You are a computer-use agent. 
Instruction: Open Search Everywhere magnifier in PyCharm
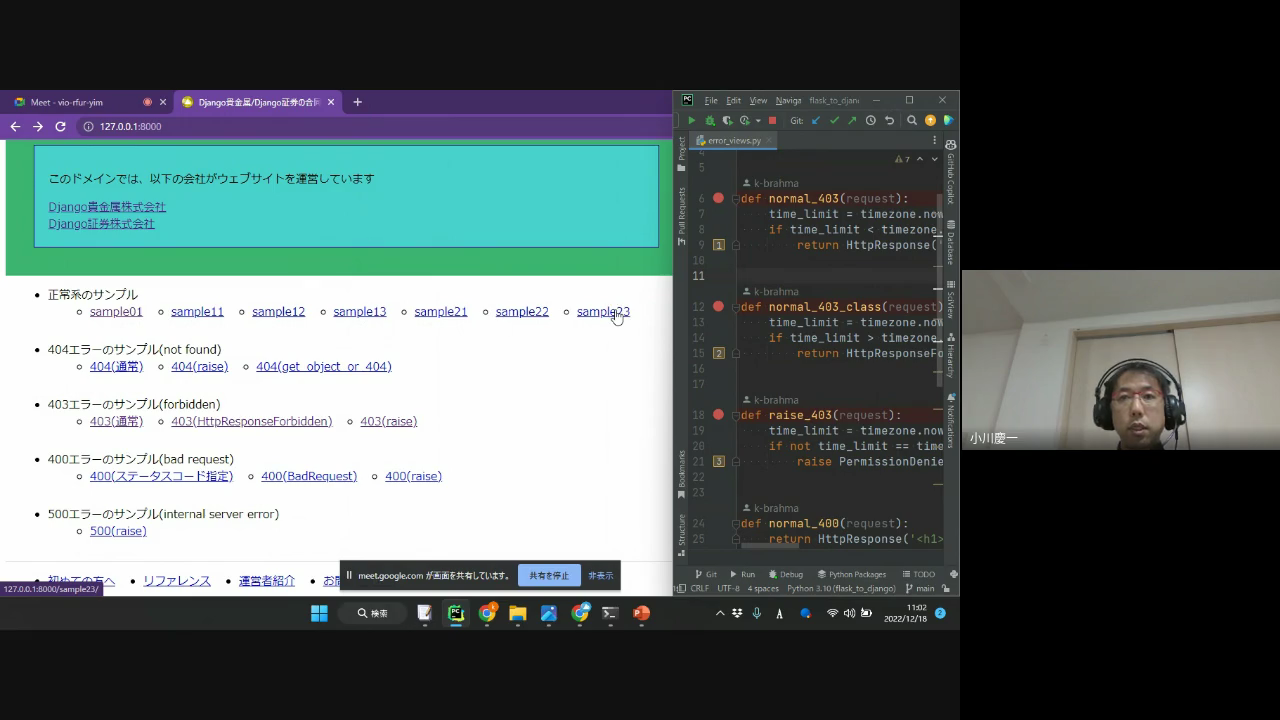click(x=912, y=121)
